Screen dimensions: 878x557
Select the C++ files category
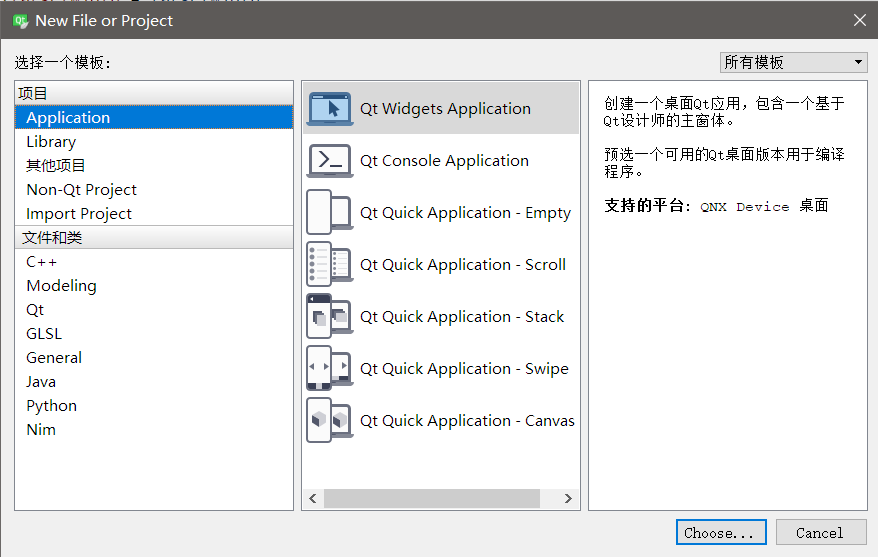154,261
